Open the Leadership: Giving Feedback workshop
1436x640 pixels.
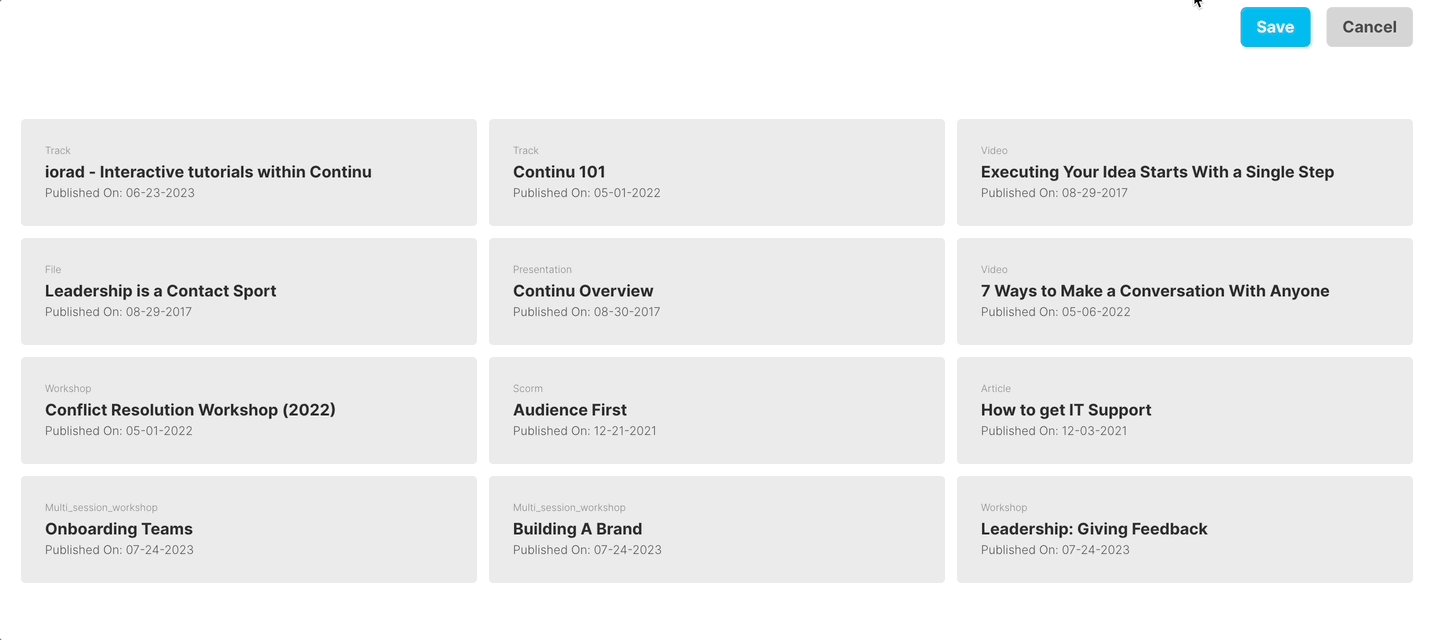(x=1184, y=529)
